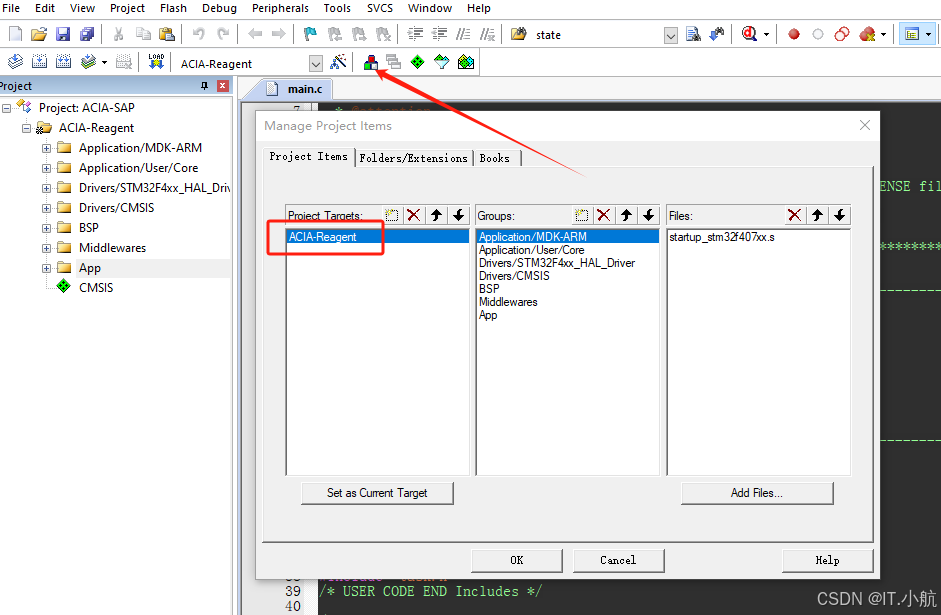The height and width of the screenshot is (615, 941).
Task: Click the Add Files... button
Action: pyautogui.click(x=757, y=493)
